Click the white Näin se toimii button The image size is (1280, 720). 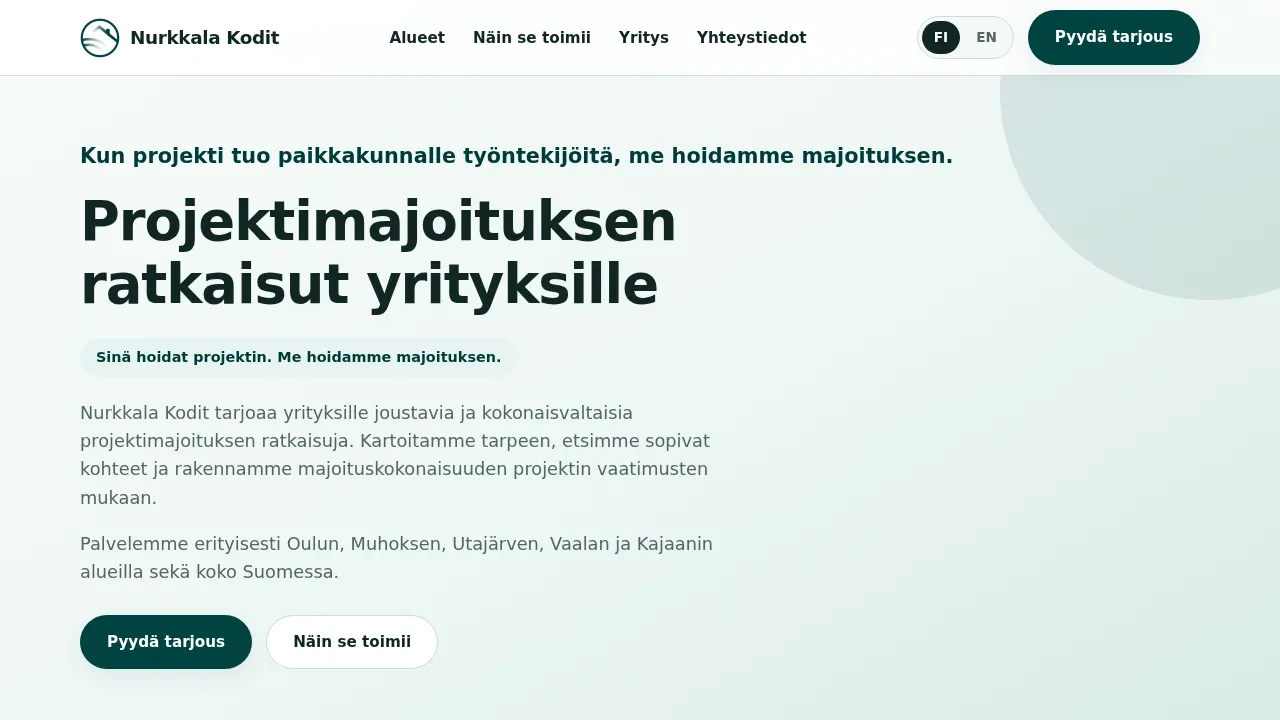[352, 642]
